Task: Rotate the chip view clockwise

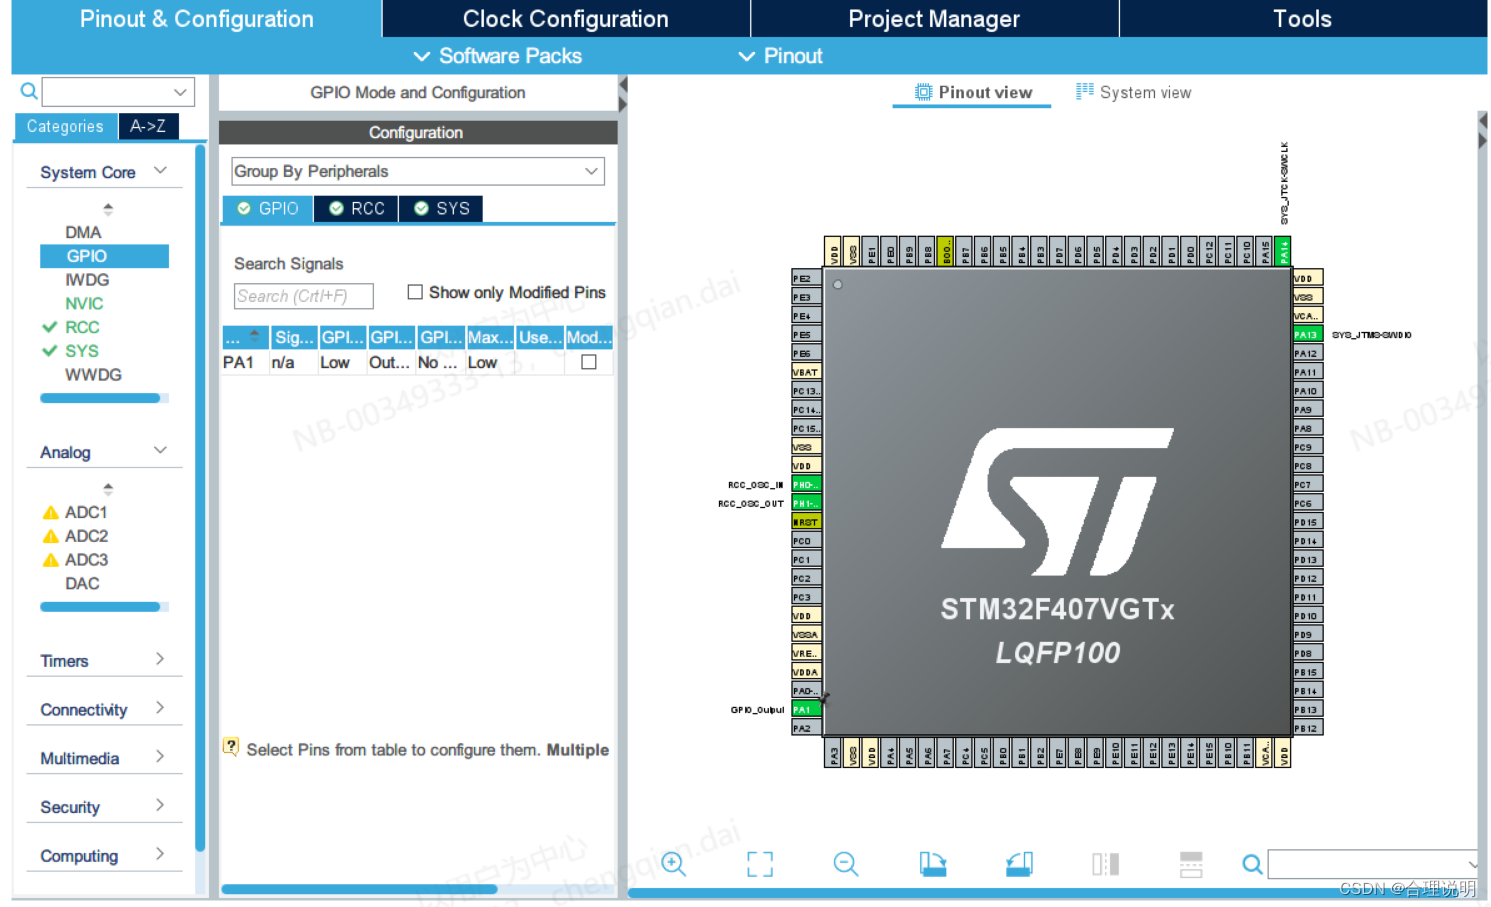Action: click(x=933, y=864)
